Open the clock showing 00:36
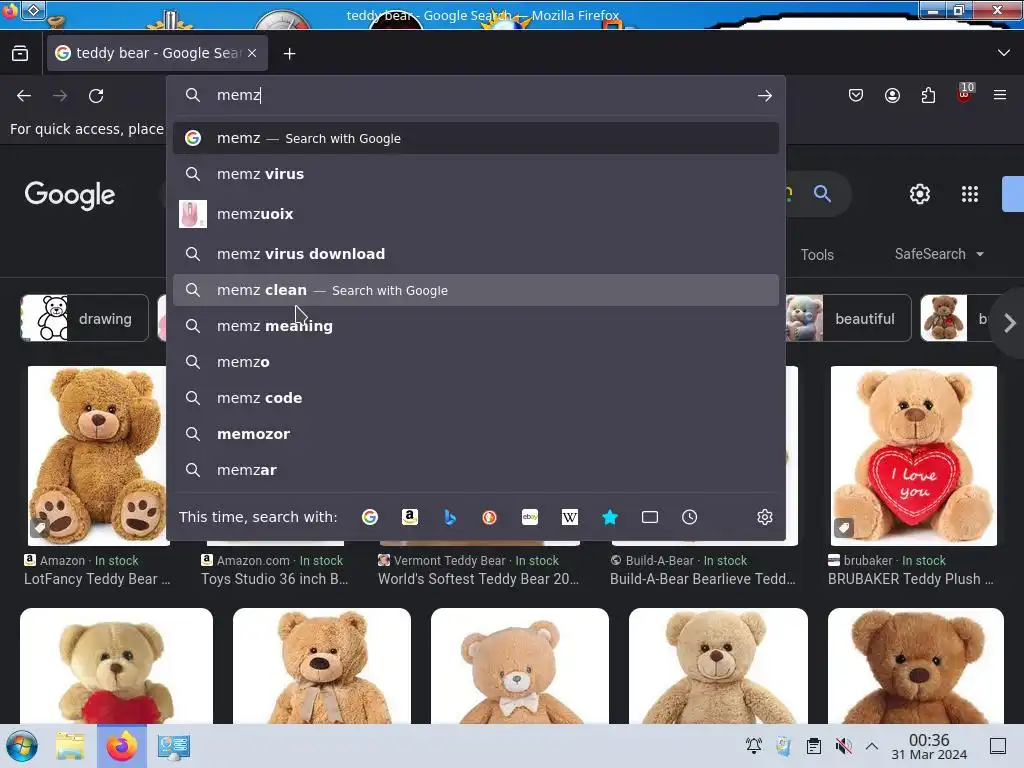1024x768 pixels. 929,747
